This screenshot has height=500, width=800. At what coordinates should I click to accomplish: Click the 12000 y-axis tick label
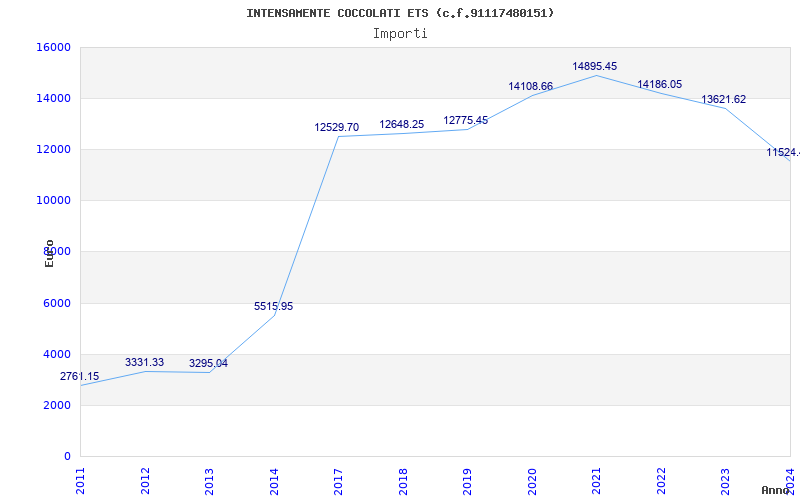point(53,149)
